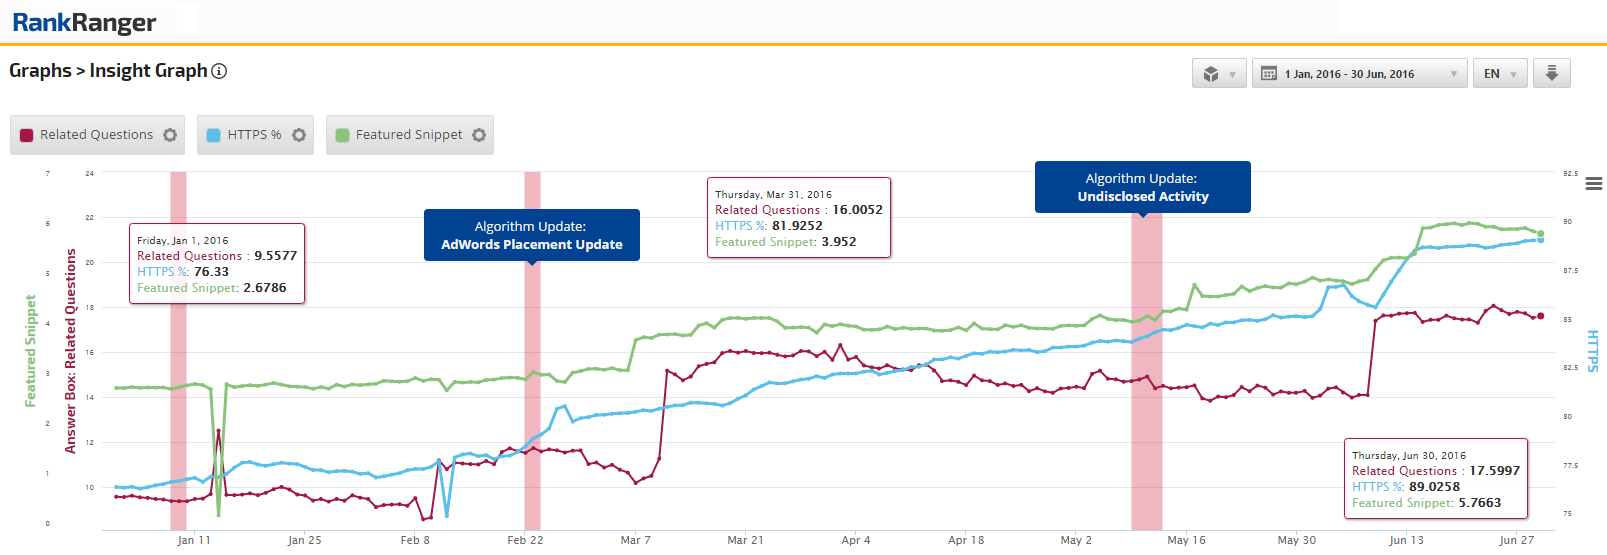Open settings gear for Featured Snippet
The width and height of the screenshot is (1607, 555).
(x=479, y=135)
